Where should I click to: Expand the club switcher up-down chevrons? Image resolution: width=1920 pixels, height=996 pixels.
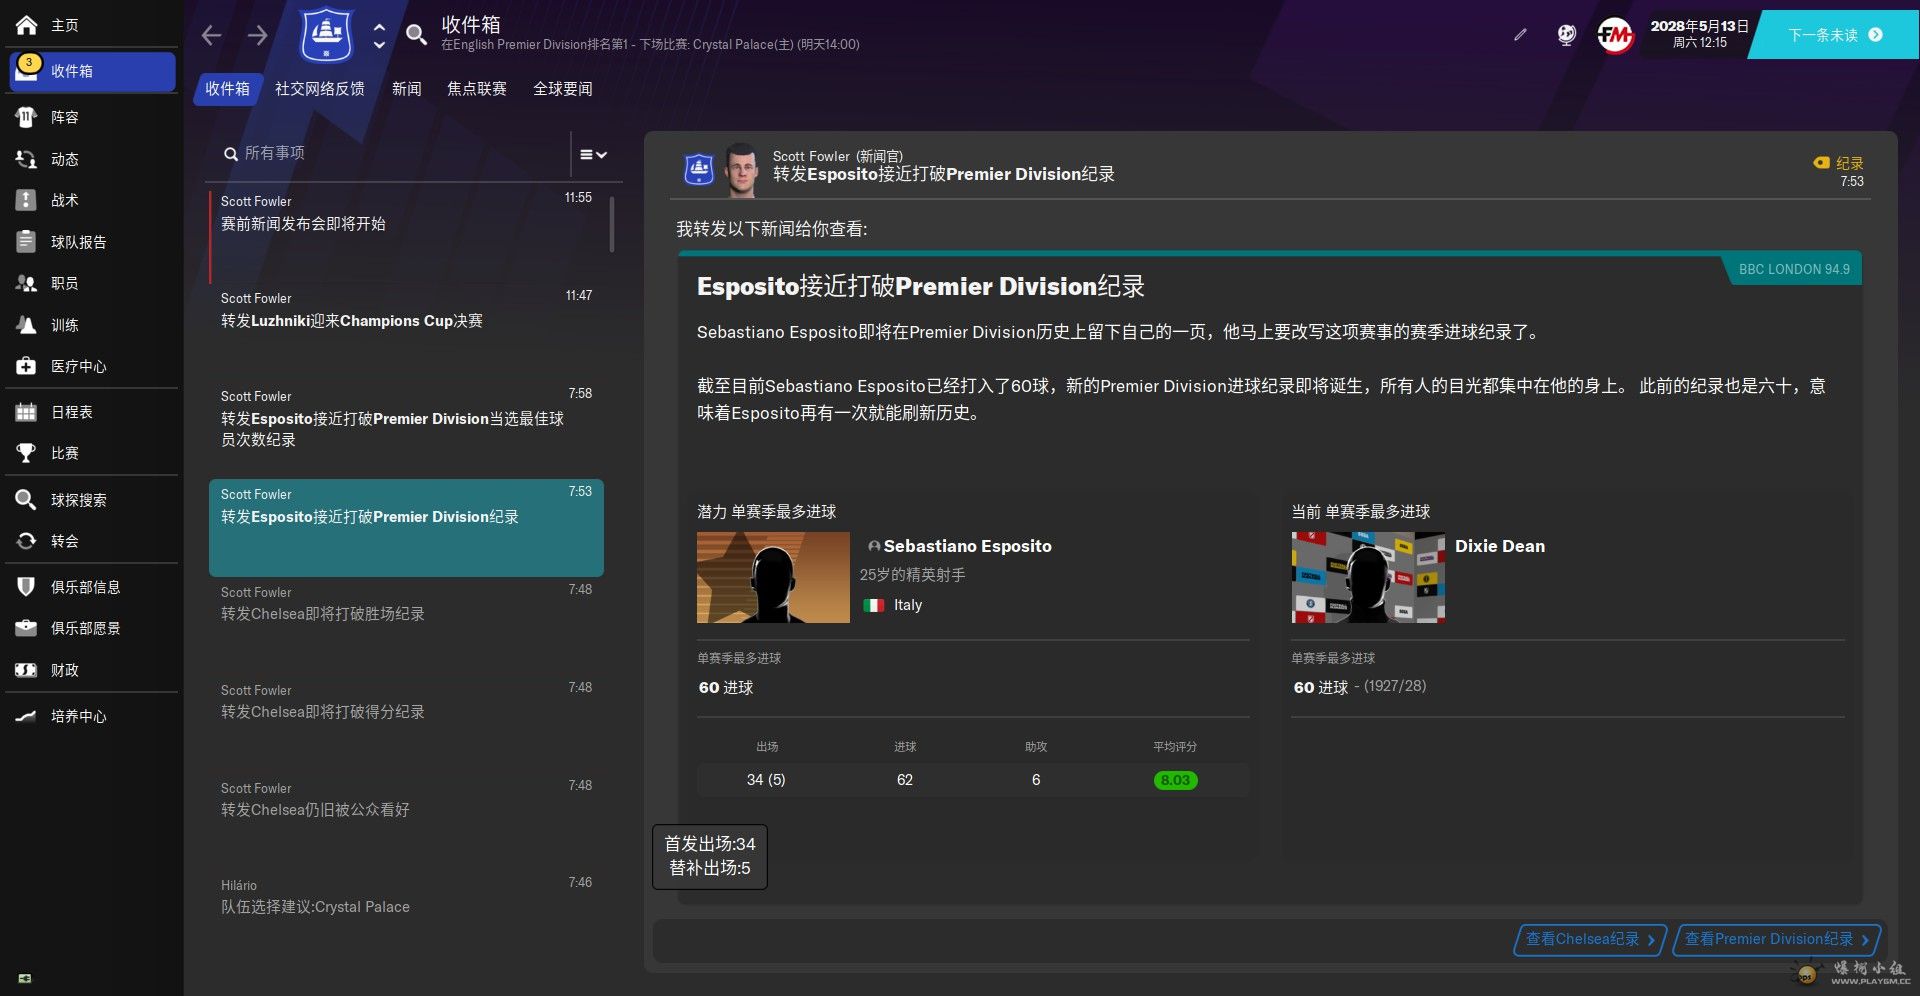[x=379, y=36]
